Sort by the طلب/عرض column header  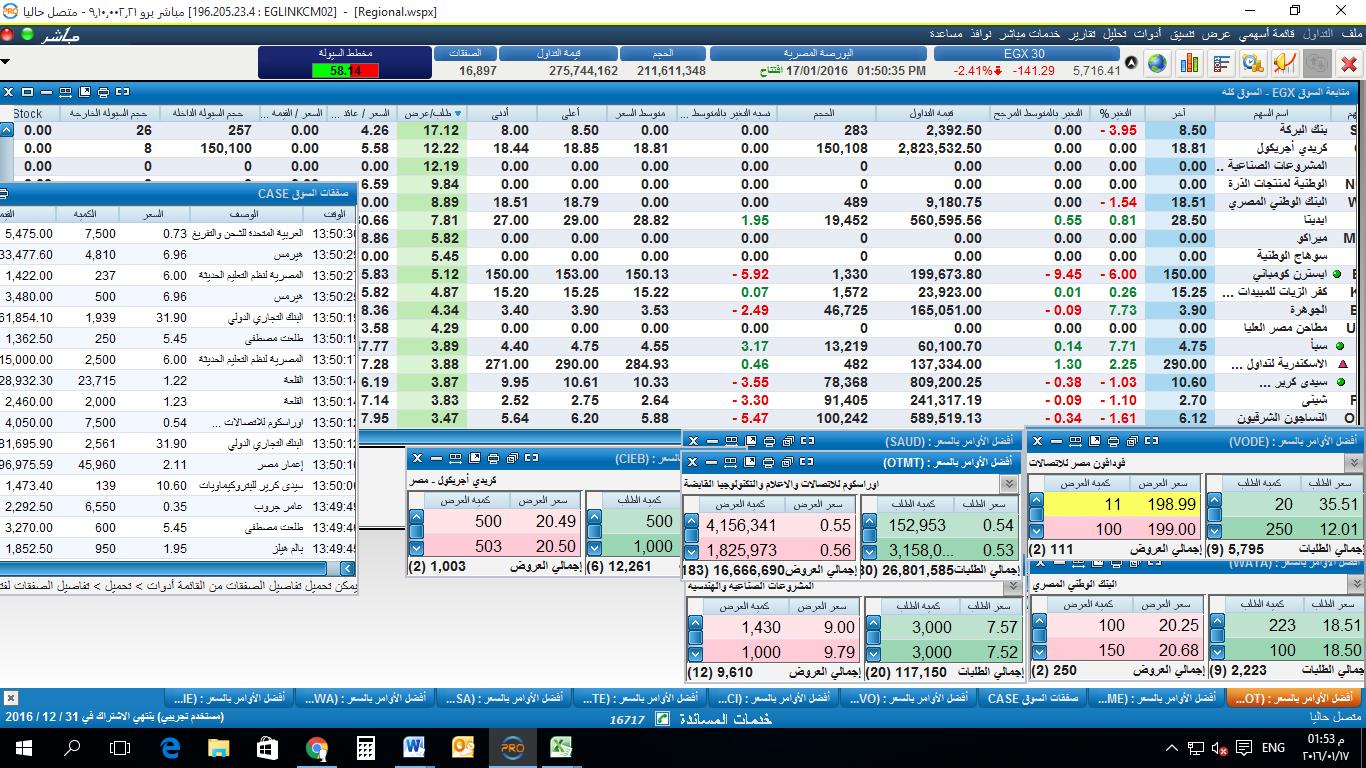[x=431, y=114]
